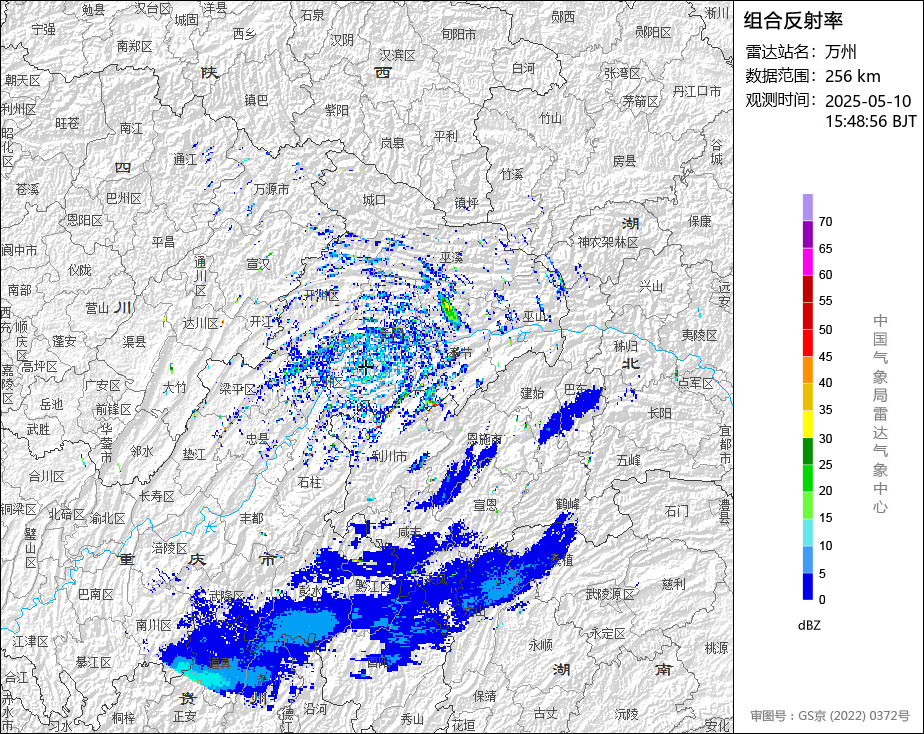Select the 丰都 label
Viewport: 924px width, 734px height.
click(x=252, y=518)
